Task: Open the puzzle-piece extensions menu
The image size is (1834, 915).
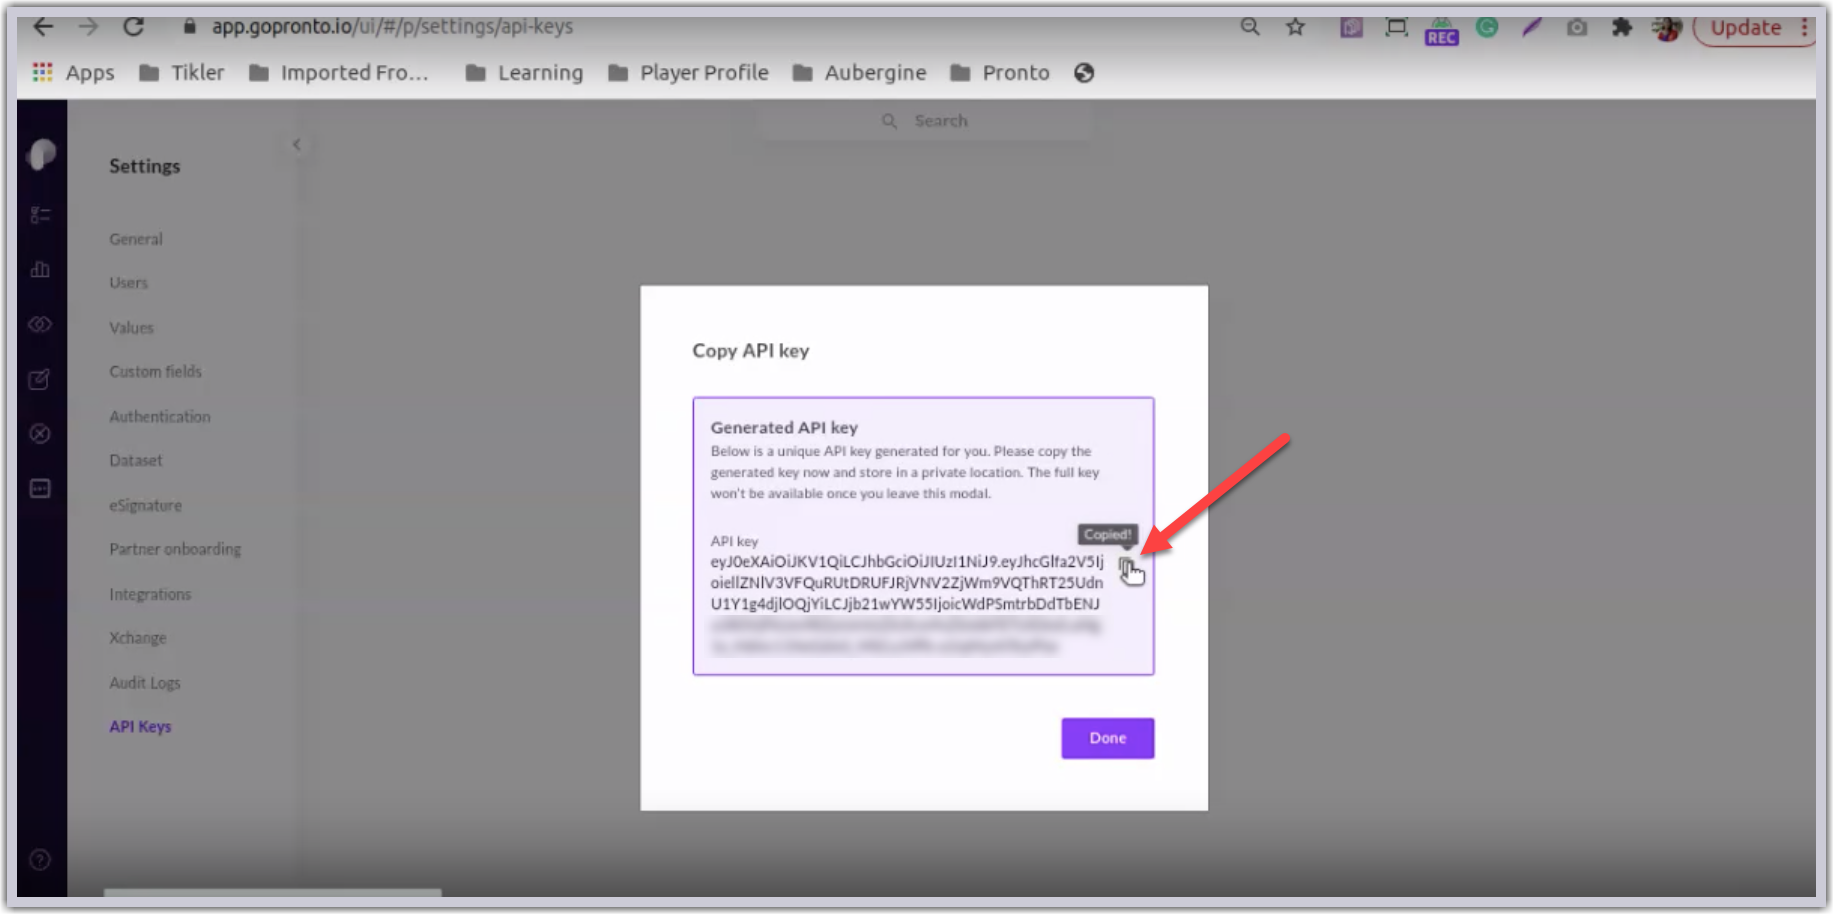Action: click(x=1622, y=27)
